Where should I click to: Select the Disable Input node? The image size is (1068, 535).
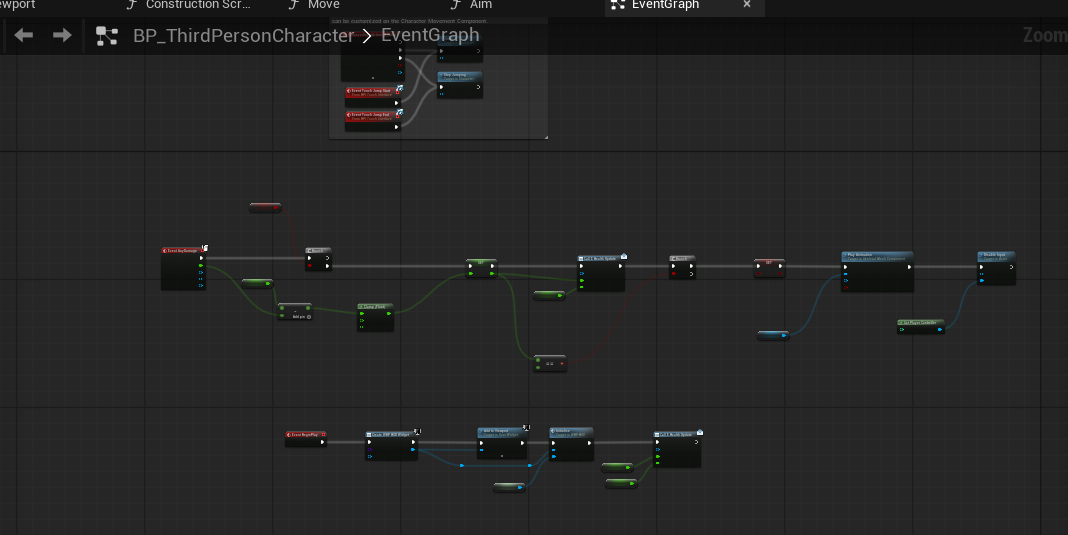(x=996, y=256)
